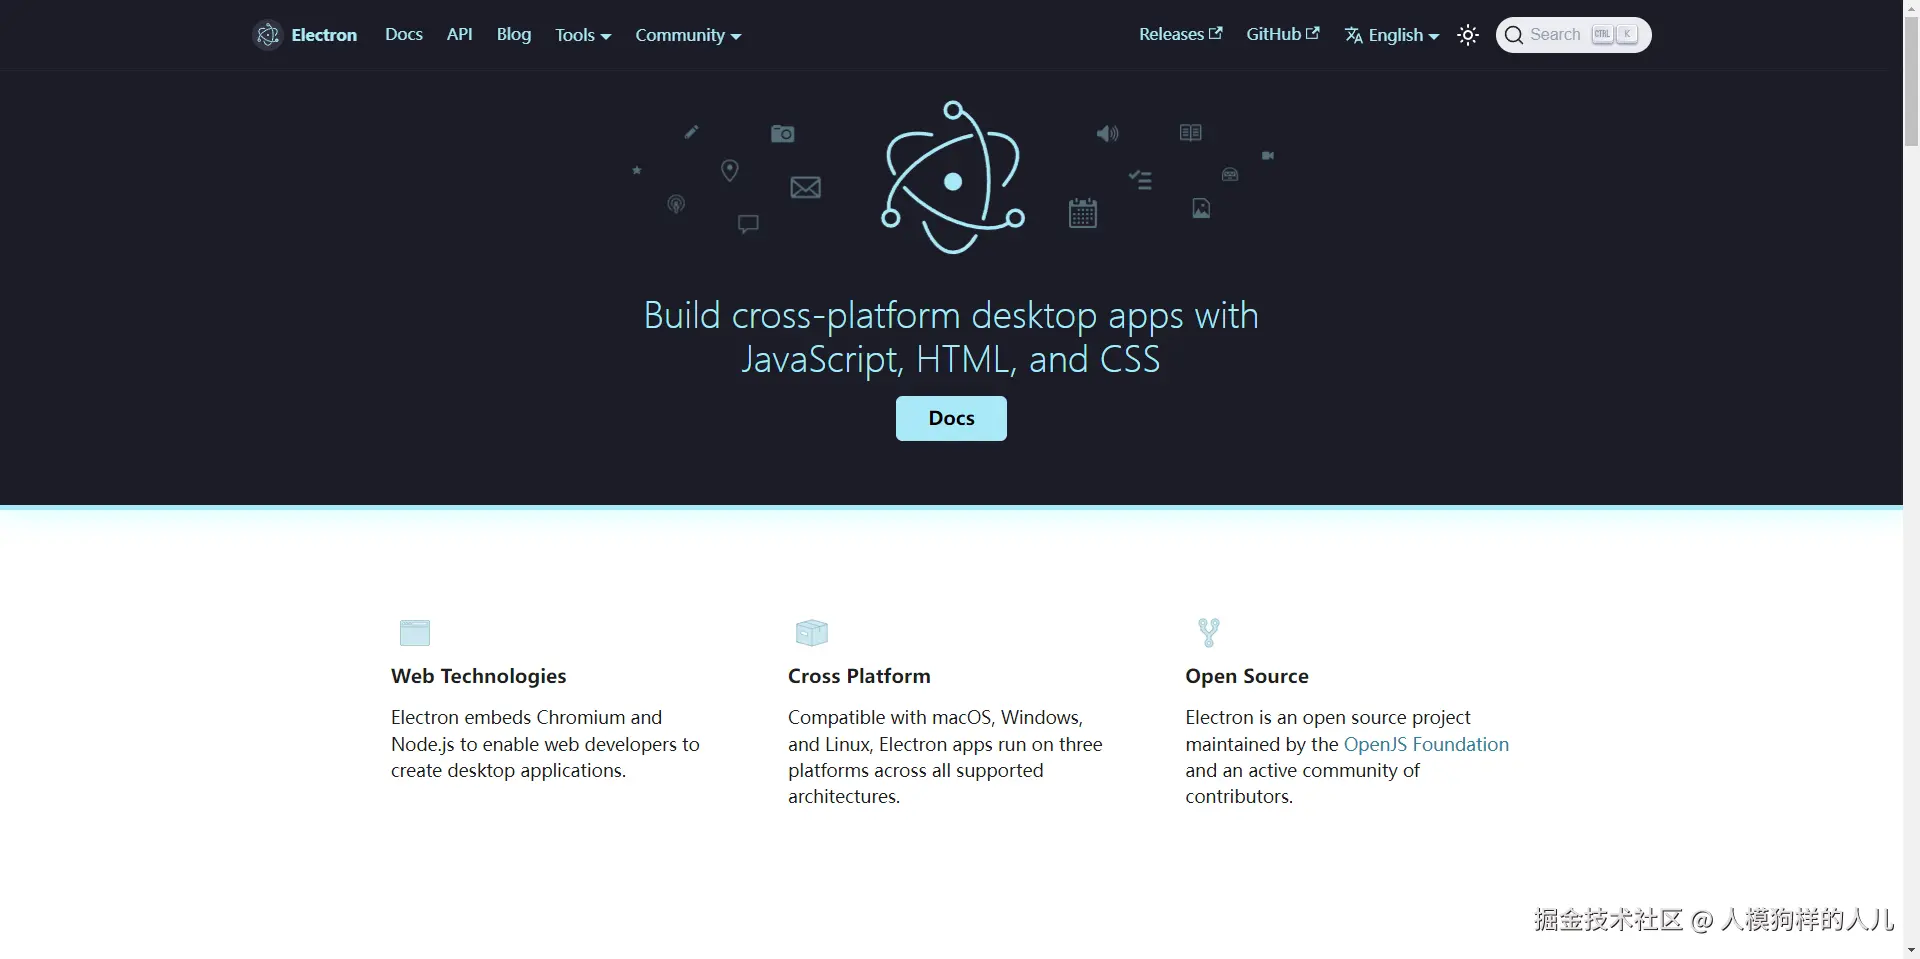Open the Docs navbar item
Screen dimensions: 1920x959
point(404,34)
